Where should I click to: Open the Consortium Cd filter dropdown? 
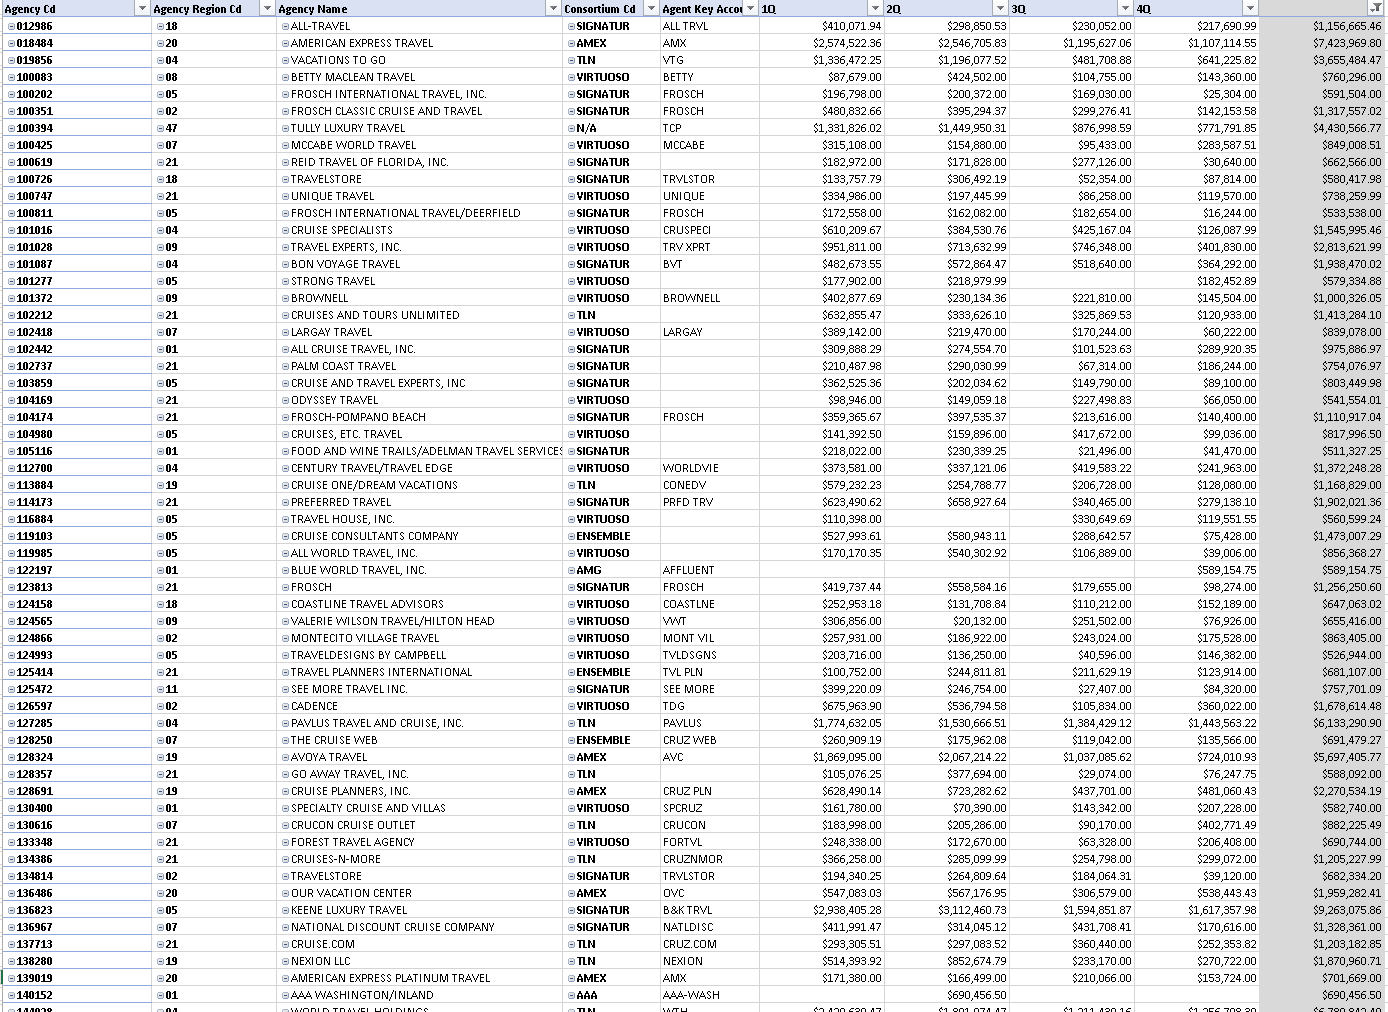pos(652,9)
